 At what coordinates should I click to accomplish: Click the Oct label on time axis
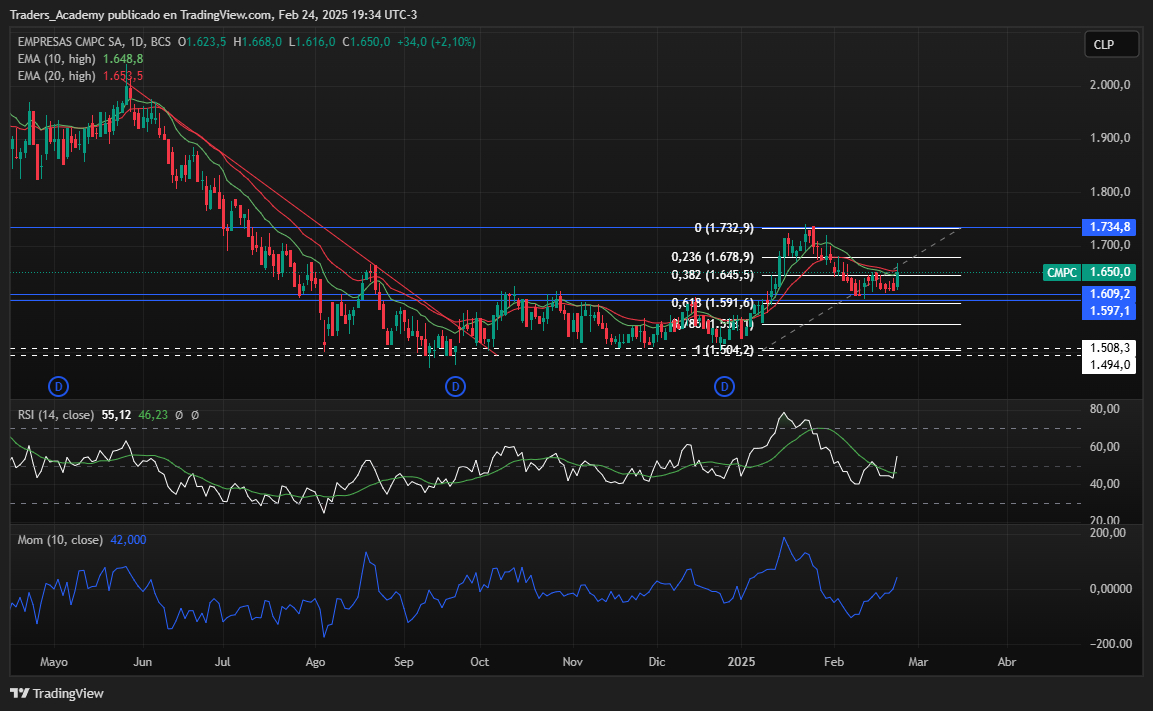[479, 662]
